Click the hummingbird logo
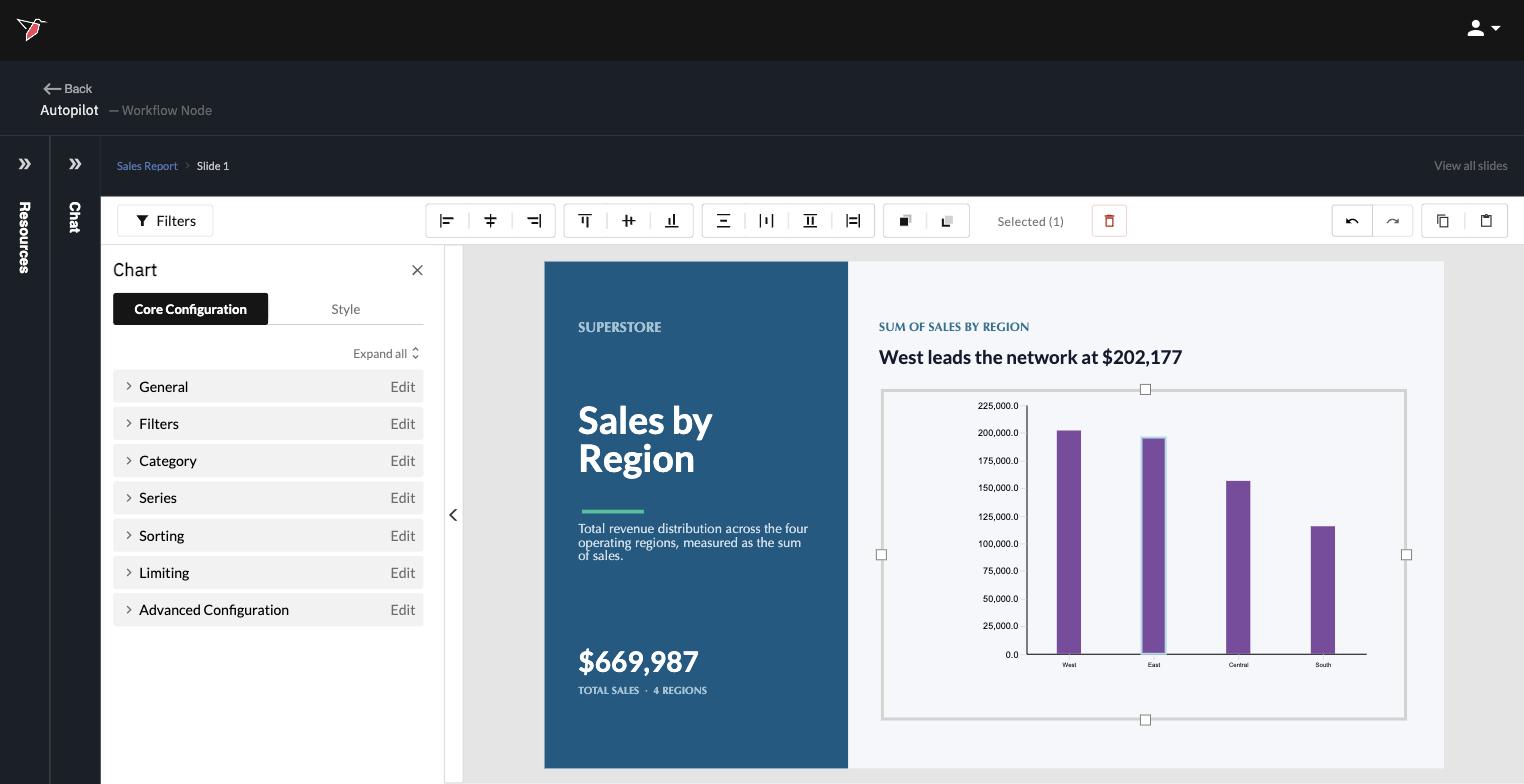1524x784 pixels. (x=32, y=29)
